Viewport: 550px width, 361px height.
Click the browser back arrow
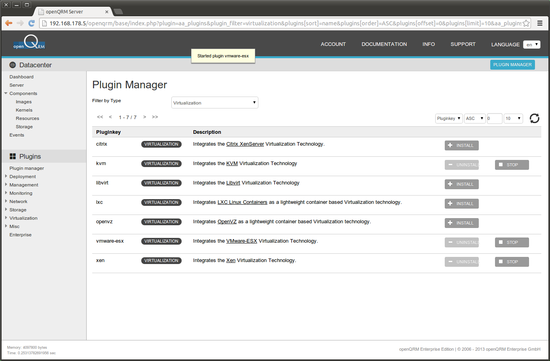(x=9, y=23)
